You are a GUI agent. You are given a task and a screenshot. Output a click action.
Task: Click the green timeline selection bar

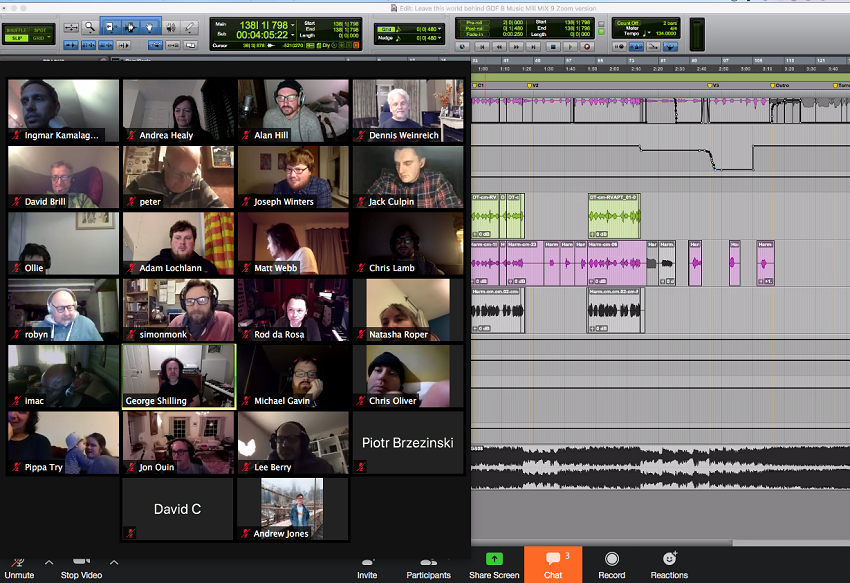(660, 78)
